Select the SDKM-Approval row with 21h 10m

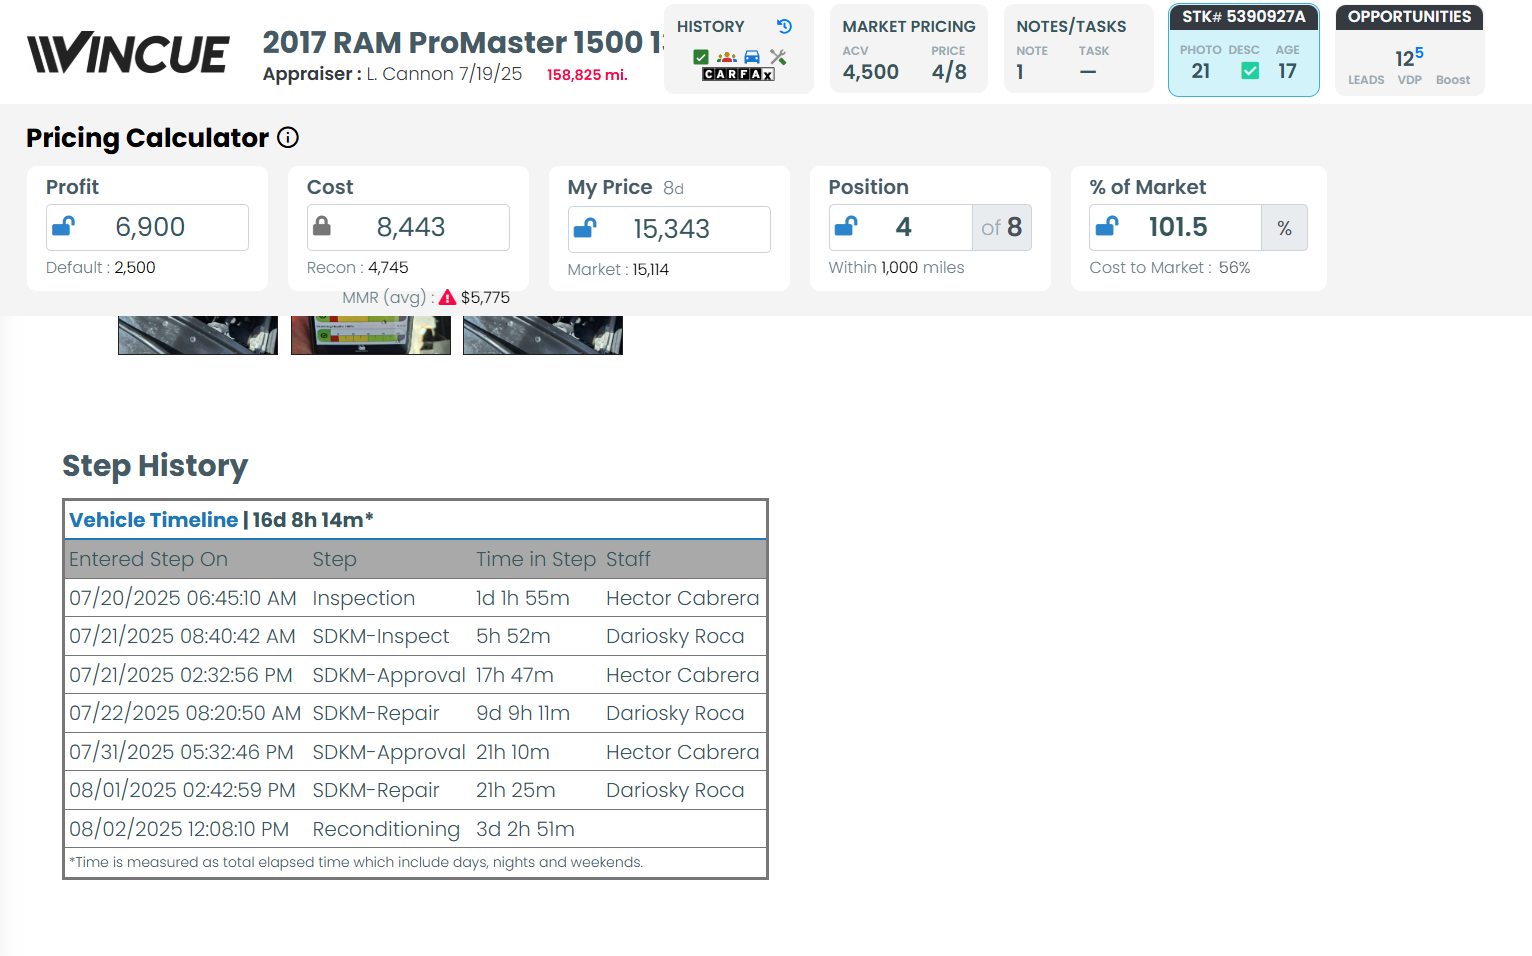click(415, 752)
